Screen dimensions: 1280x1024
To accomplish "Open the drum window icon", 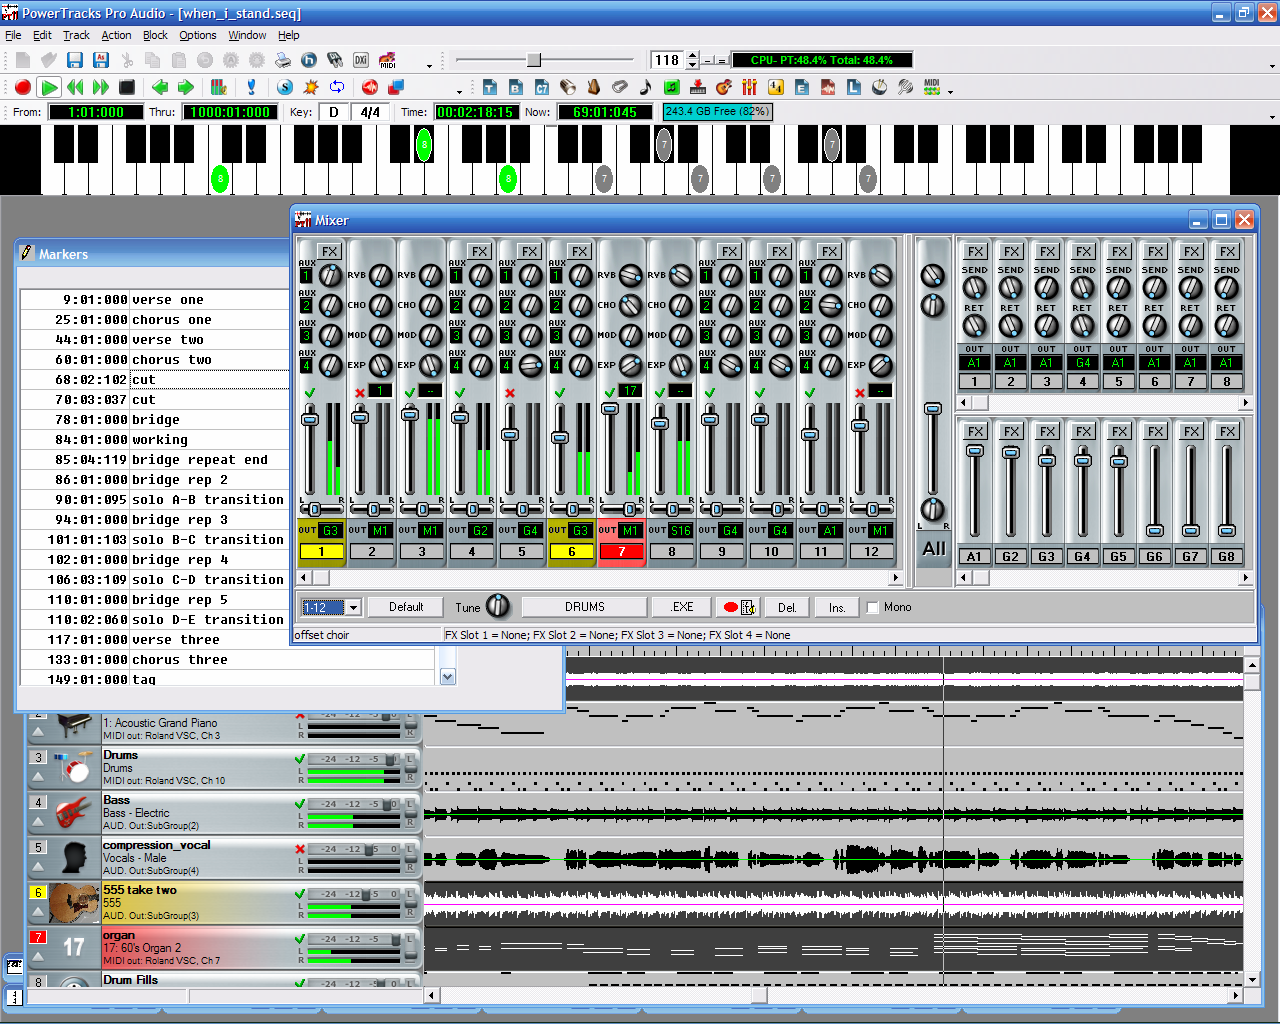I will 880,88.
